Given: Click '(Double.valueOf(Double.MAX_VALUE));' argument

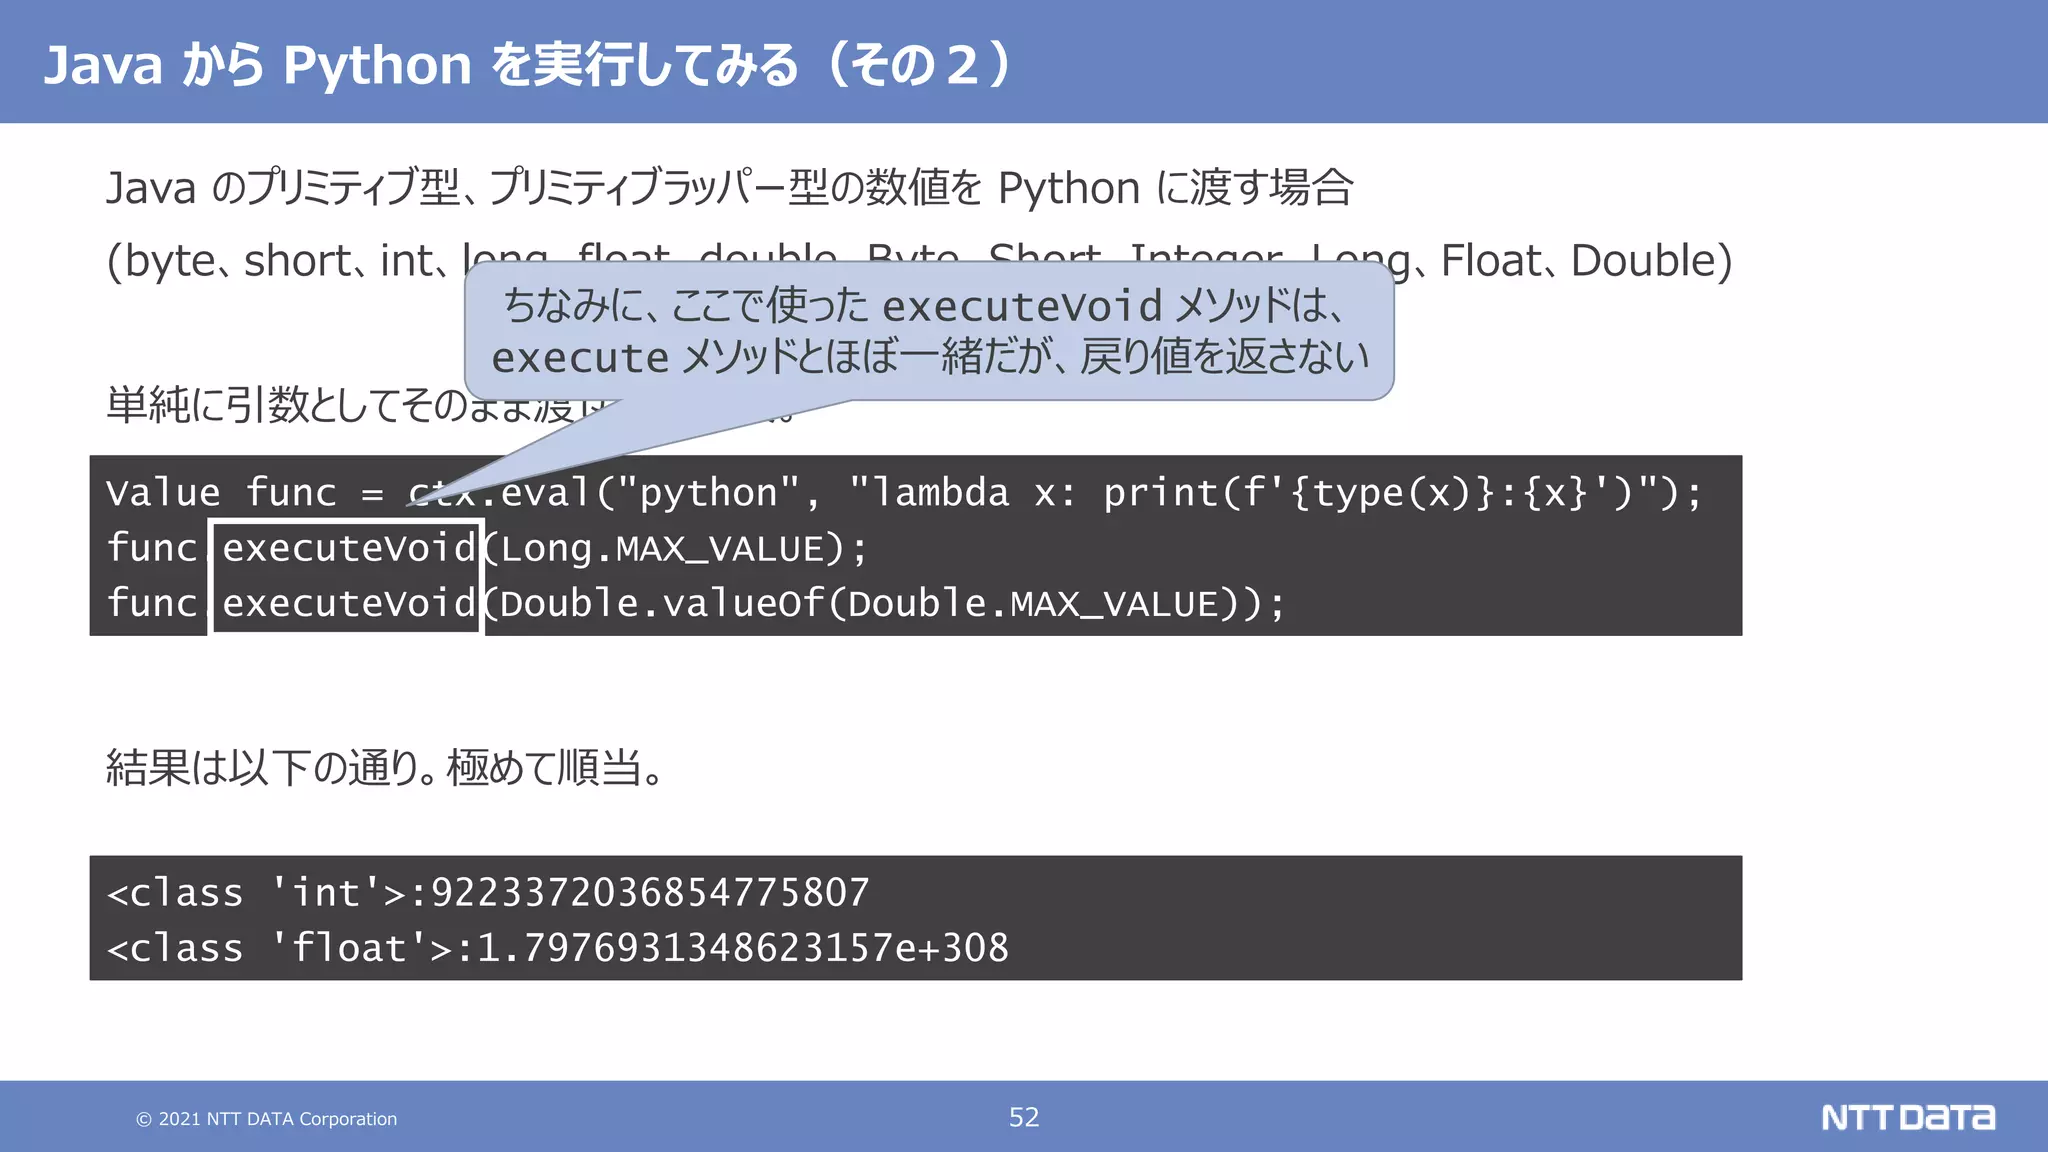Looking at the screenshot, I should (x=885, y=604).
